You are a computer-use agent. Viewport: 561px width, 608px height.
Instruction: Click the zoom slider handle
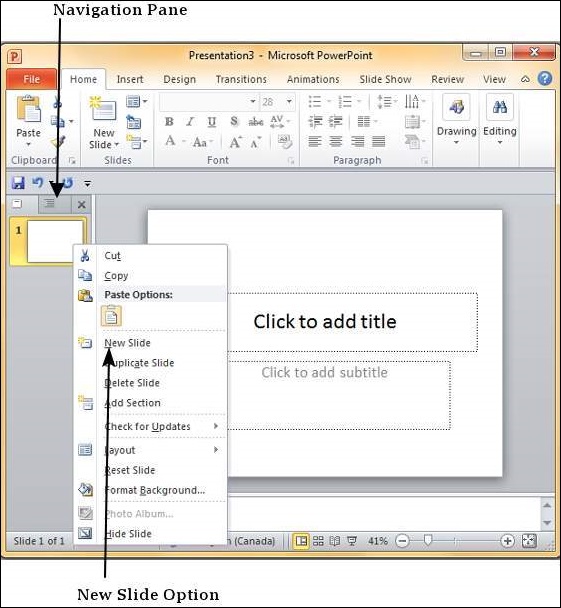tap(428, 540)
